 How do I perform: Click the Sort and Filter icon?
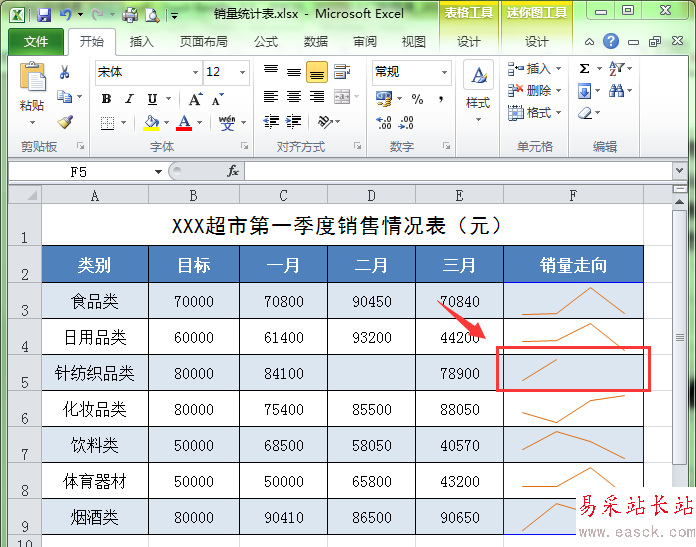616,68
